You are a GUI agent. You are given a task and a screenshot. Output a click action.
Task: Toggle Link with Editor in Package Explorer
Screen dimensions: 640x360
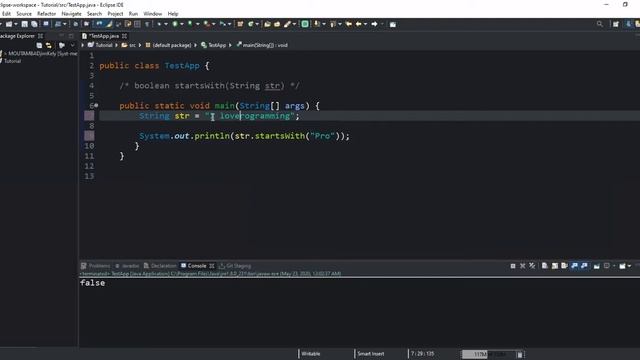tap(49, 45)
